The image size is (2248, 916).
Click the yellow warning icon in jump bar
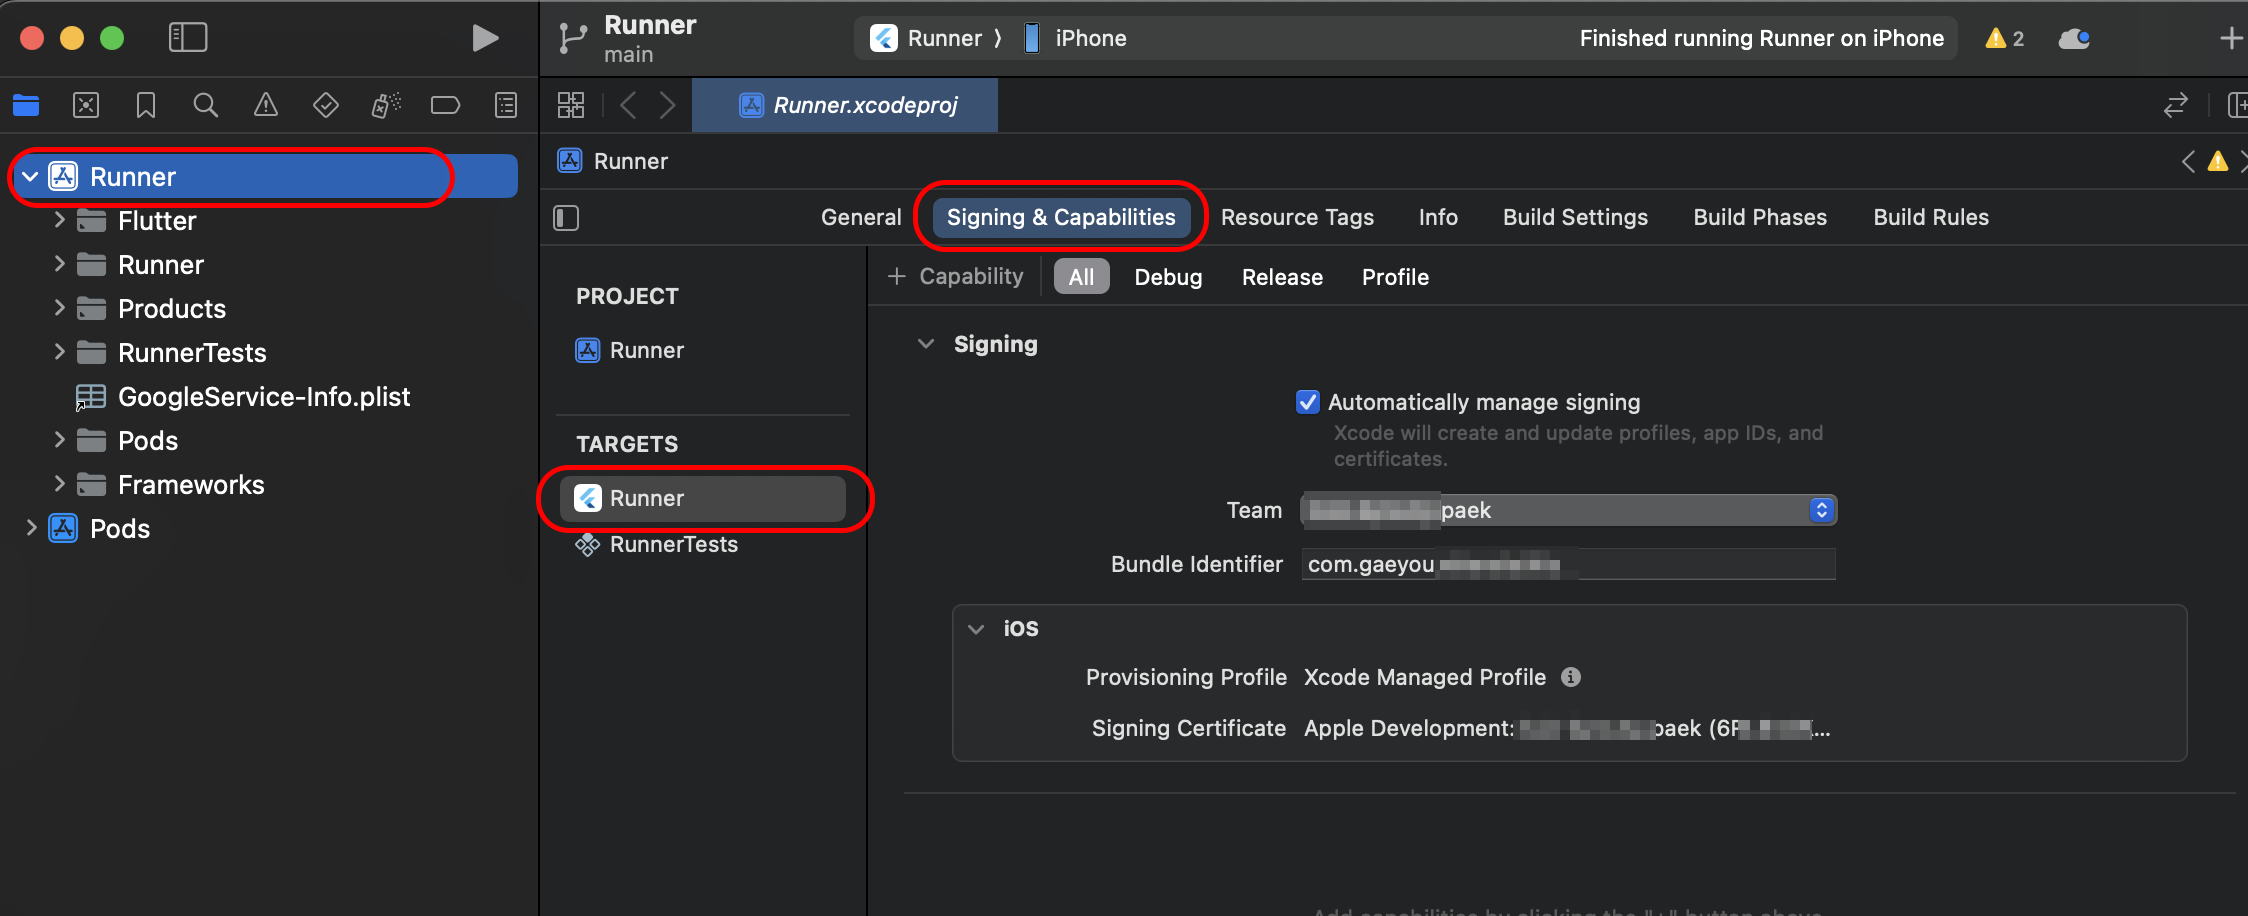pyautogui.click(x=2218, y=161)
